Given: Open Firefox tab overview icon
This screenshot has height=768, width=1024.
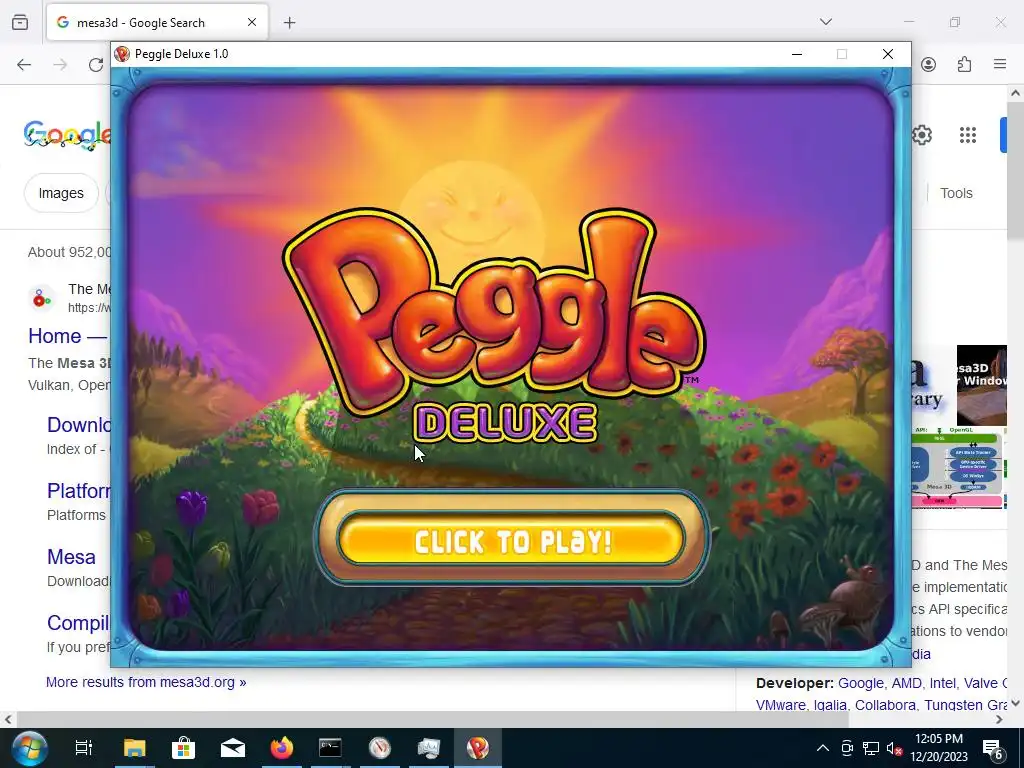Looking at the screenshot, I should click(x=20, y=22).
